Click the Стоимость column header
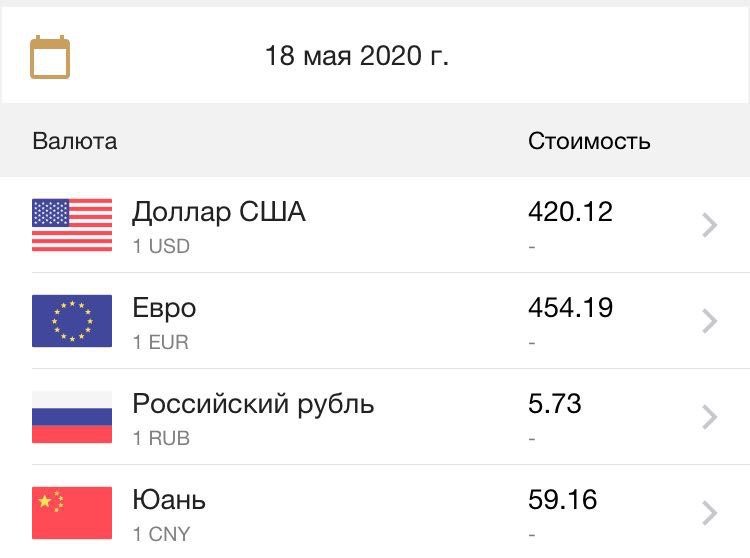This screenshot has height=558, width=750. point(589,141)
